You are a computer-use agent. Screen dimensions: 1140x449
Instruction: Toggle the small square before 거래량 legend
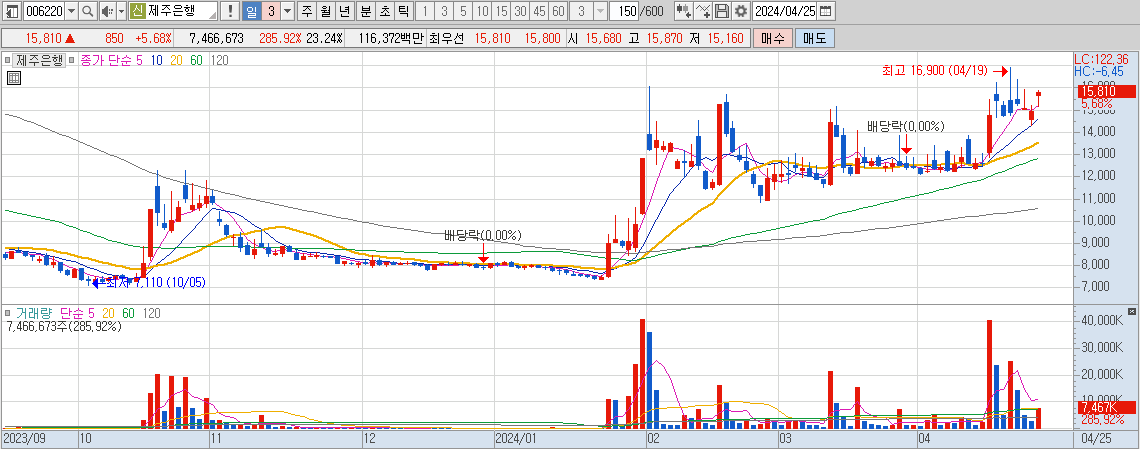[7, 313]
